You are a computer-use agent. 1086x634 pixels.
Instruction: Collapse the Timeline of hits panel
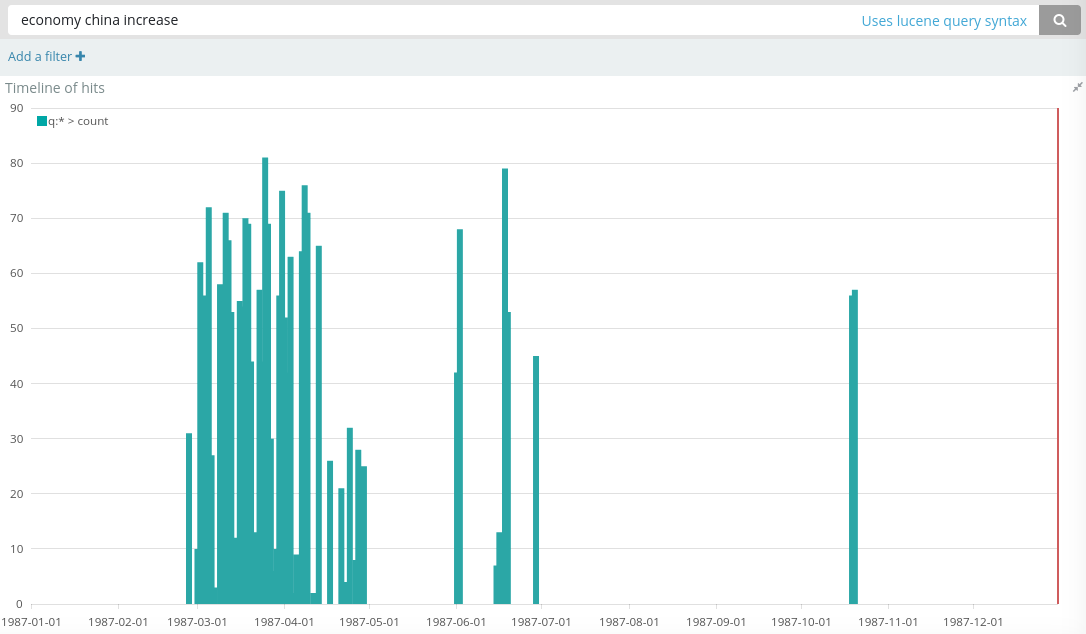pyautogui.click(x=1077, y=87)
